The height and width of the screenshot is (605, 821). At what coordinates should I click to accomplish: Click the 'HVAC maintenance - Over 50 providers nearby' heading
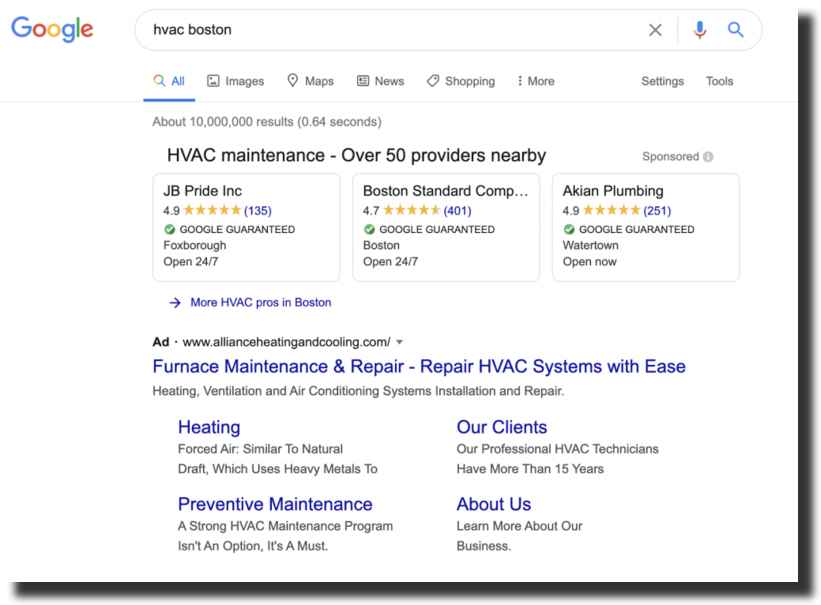(357, 155)
